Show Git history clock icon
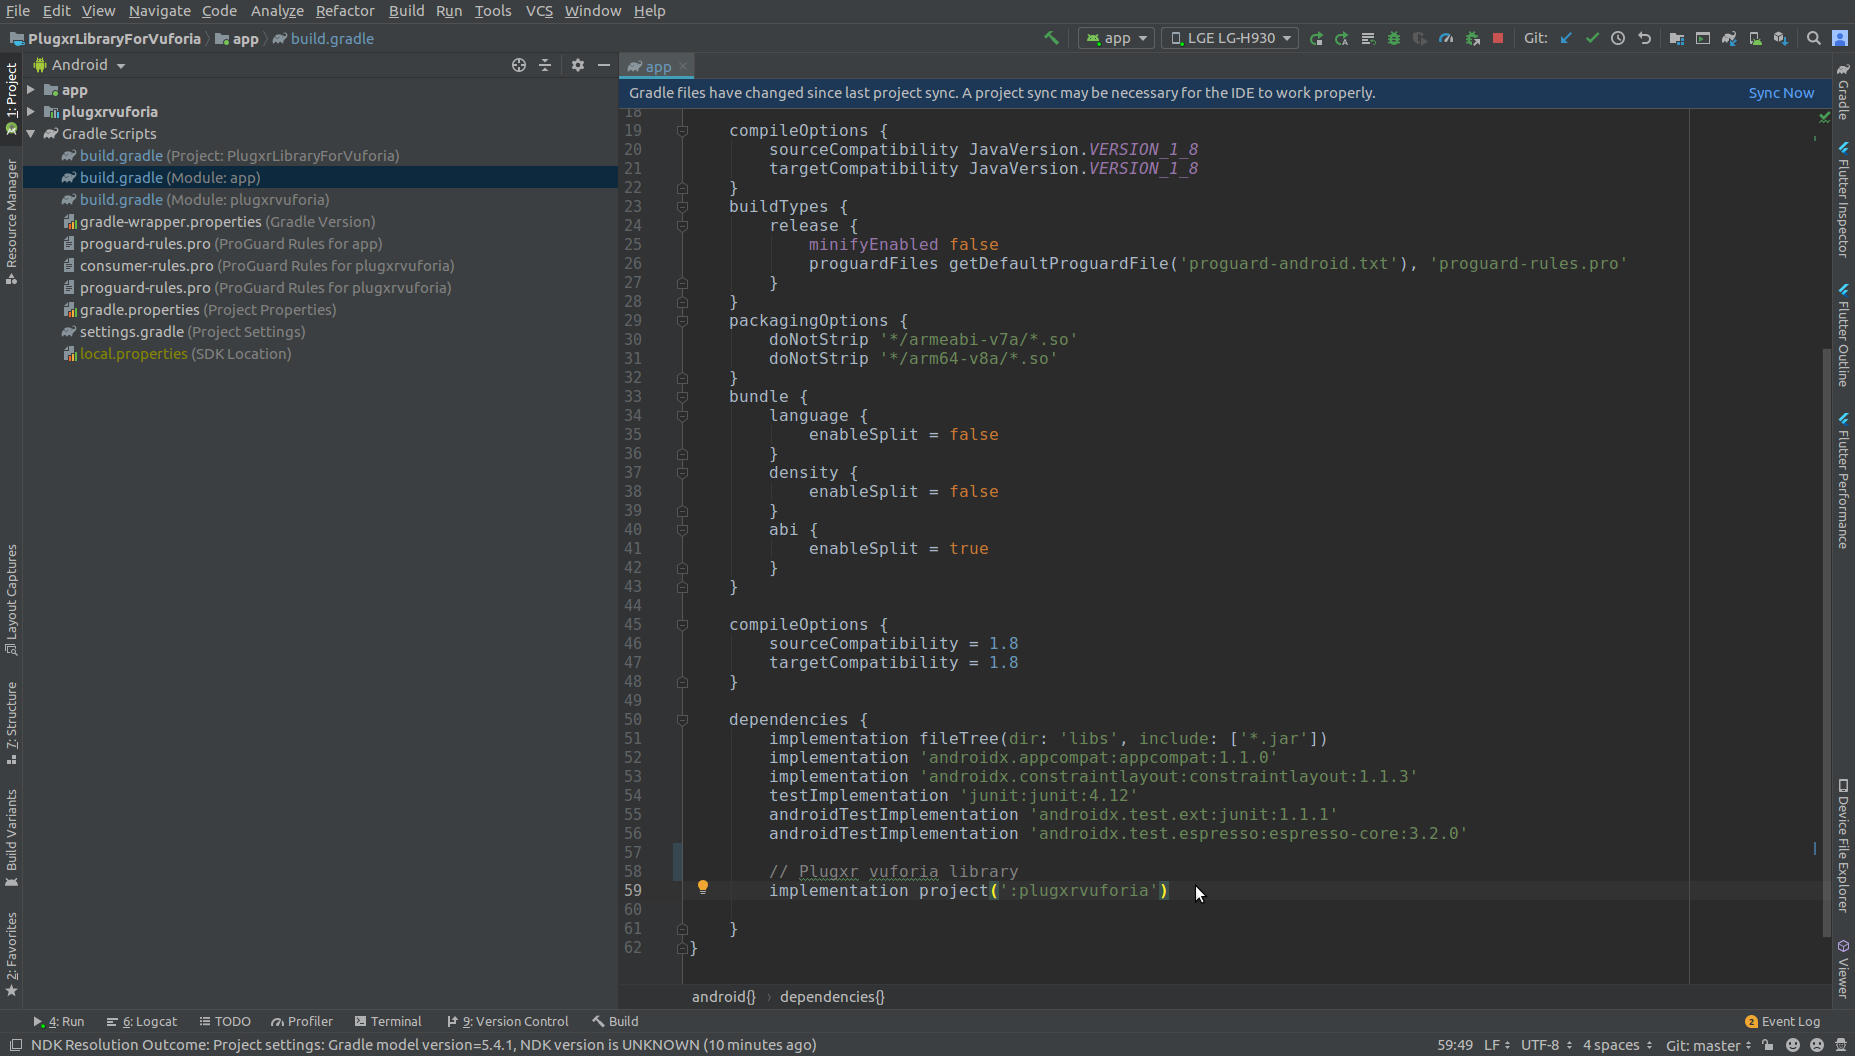This screenshot has width=1855, height=1056. (1618, 38)
